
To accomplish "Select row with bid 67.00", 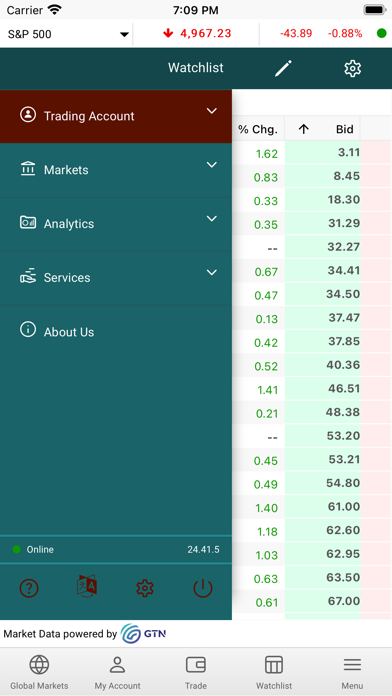I will (x=312, y=601).
